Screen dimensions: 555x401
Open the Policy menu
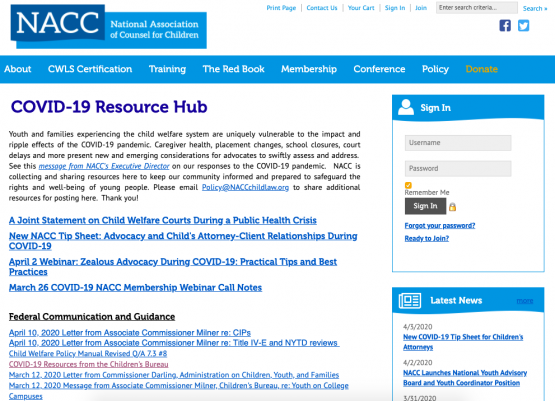click(435, 69)
